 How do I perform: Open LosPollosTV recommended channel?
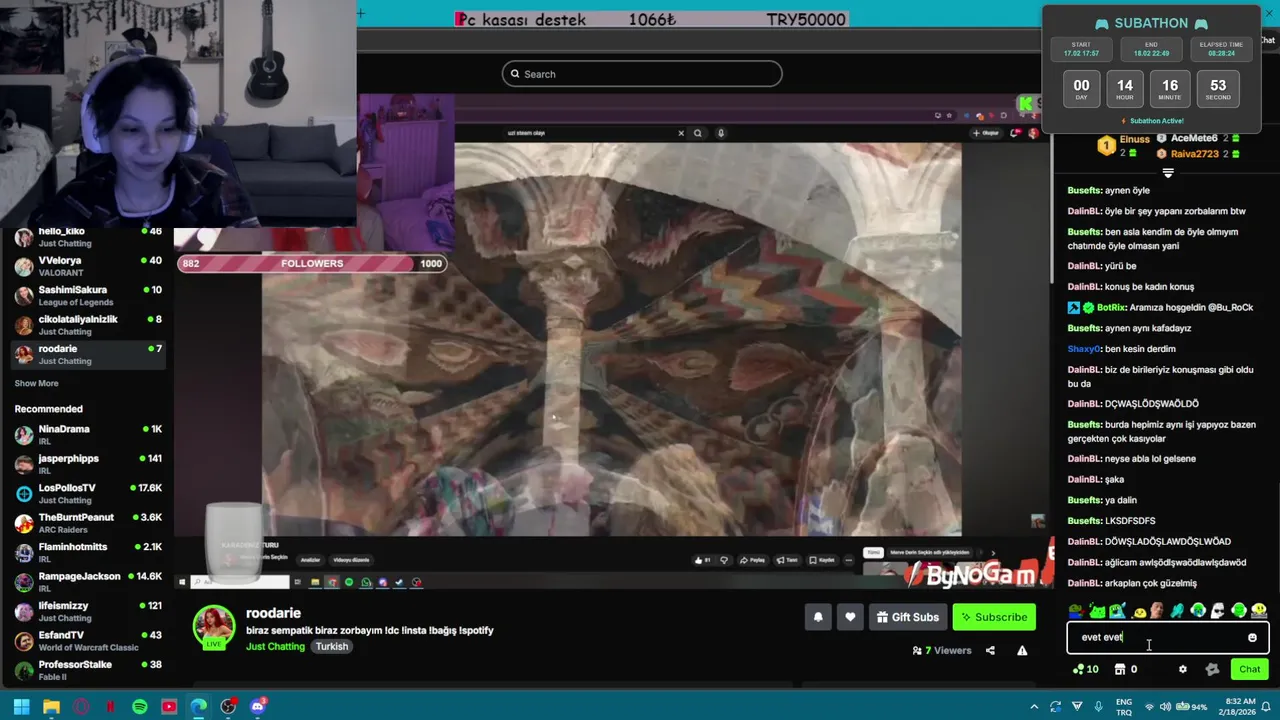pos(88,493)
